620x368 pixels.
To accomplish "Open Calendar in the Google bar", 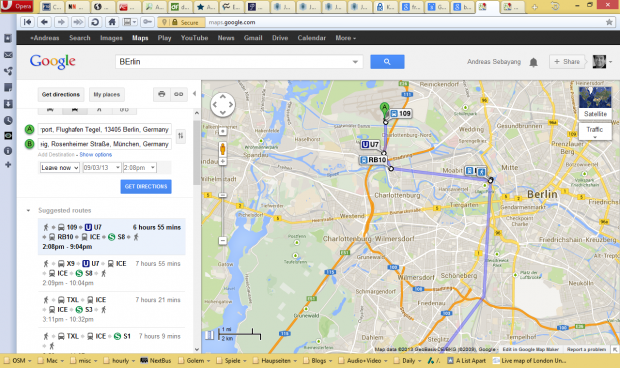I will click(312, 38).
